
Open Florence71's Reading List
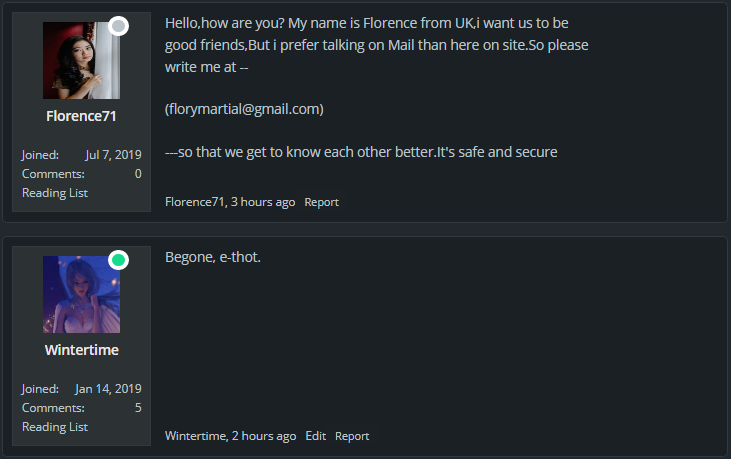[x=55, y=193]
